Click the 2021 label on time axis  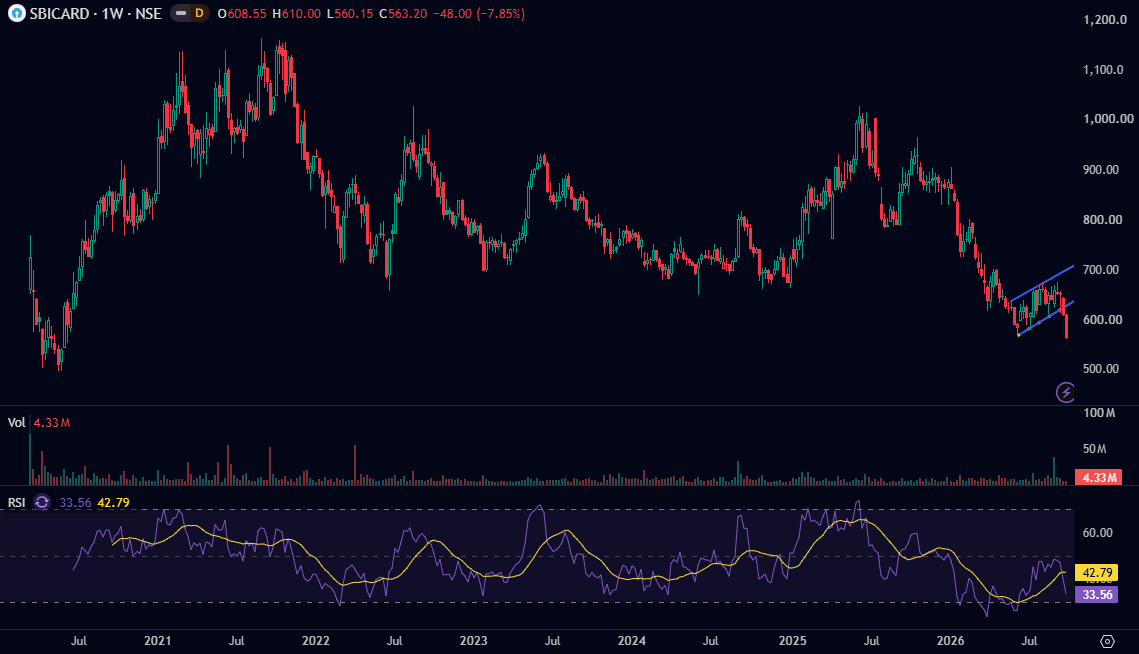[x=158, y=641]
